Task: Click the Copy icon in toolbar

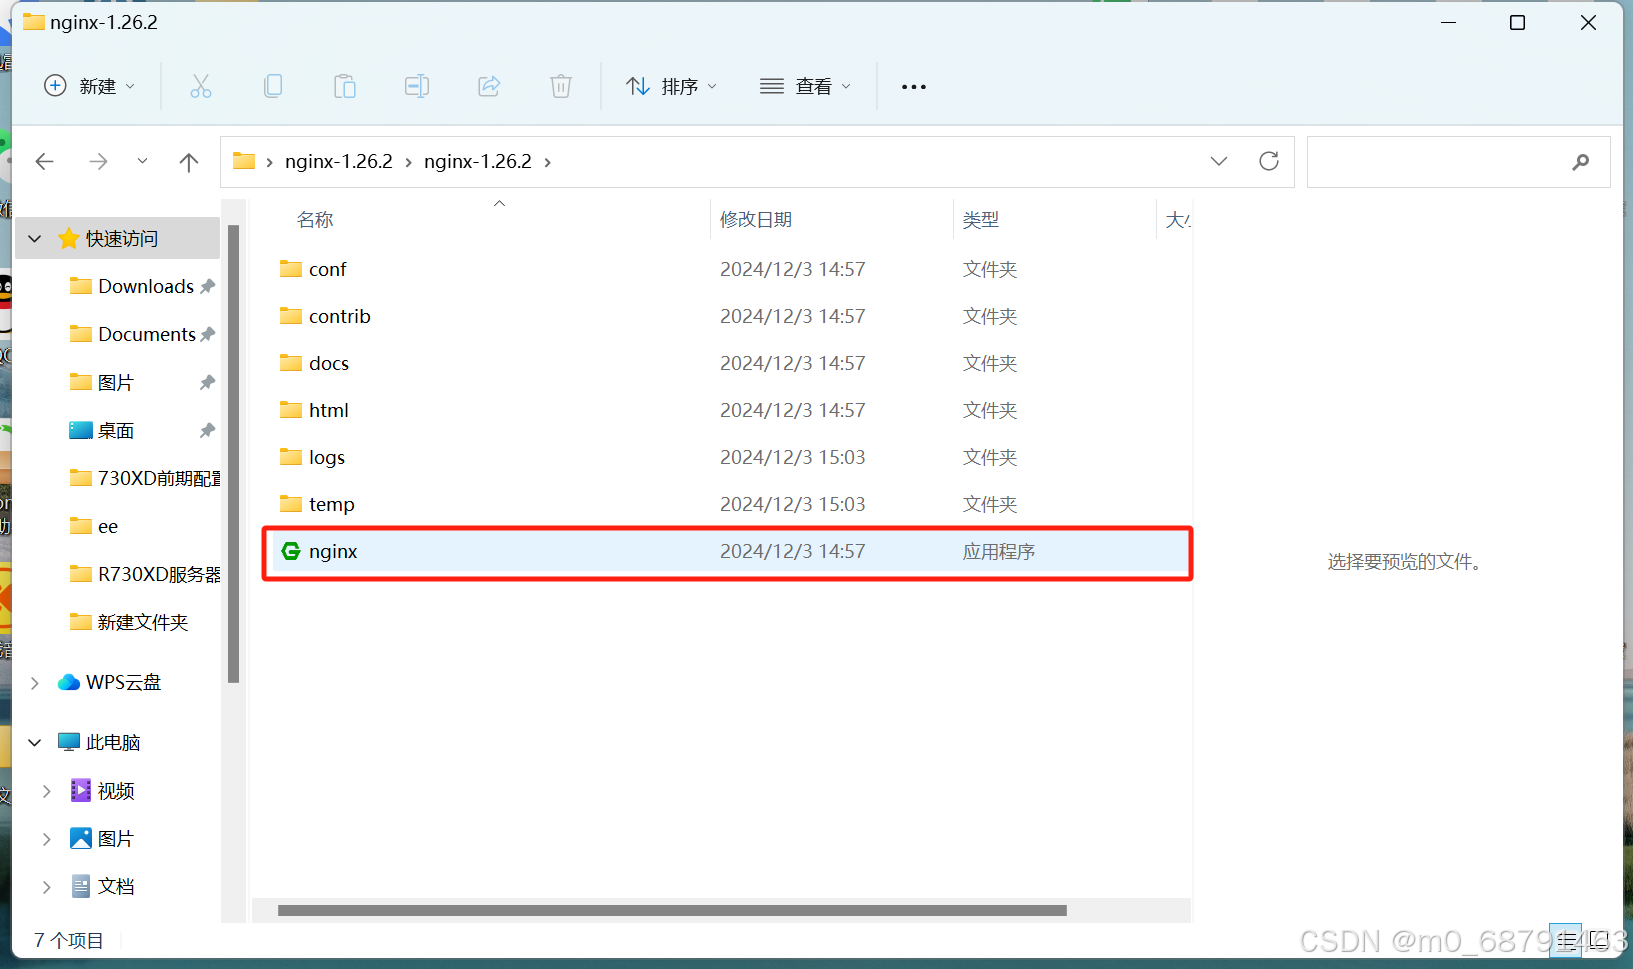Action: coord(272,87)
